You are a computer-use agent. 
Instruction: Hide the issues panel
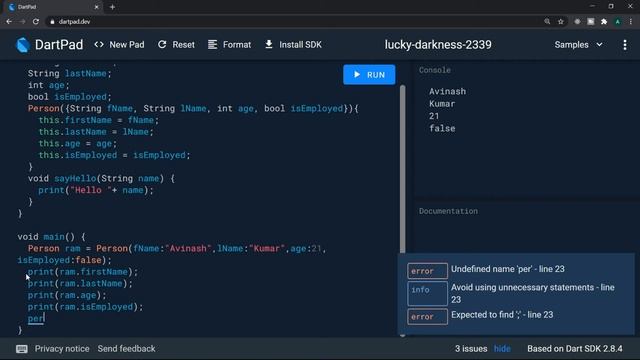pos(502,349)
